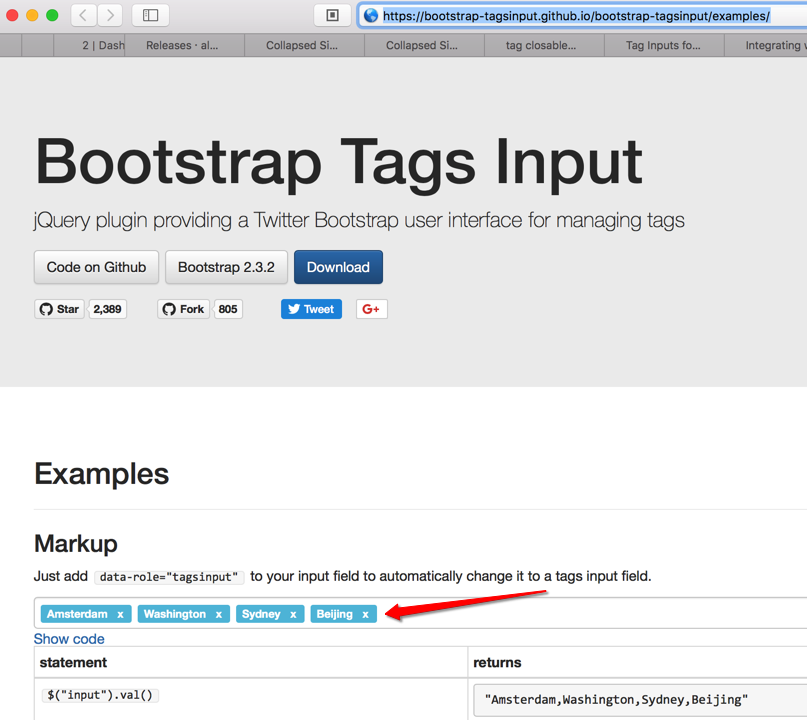Click the 'Code on Github' button

click(x=96, y=267)
